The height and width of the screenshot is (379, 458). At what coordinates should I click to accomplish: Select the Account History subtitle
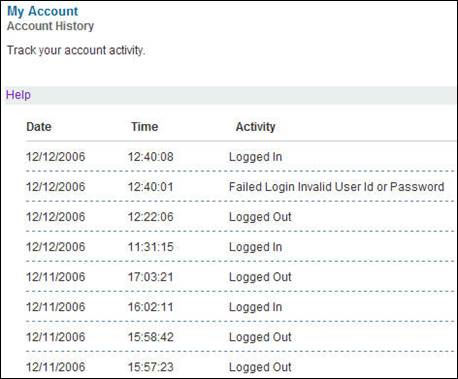pos(50,26)
